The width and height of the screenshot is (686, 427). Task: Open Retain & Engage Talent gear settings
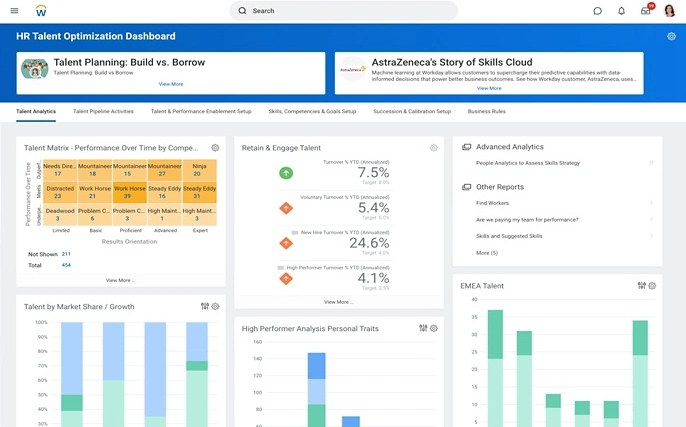(x=434, y=148)
